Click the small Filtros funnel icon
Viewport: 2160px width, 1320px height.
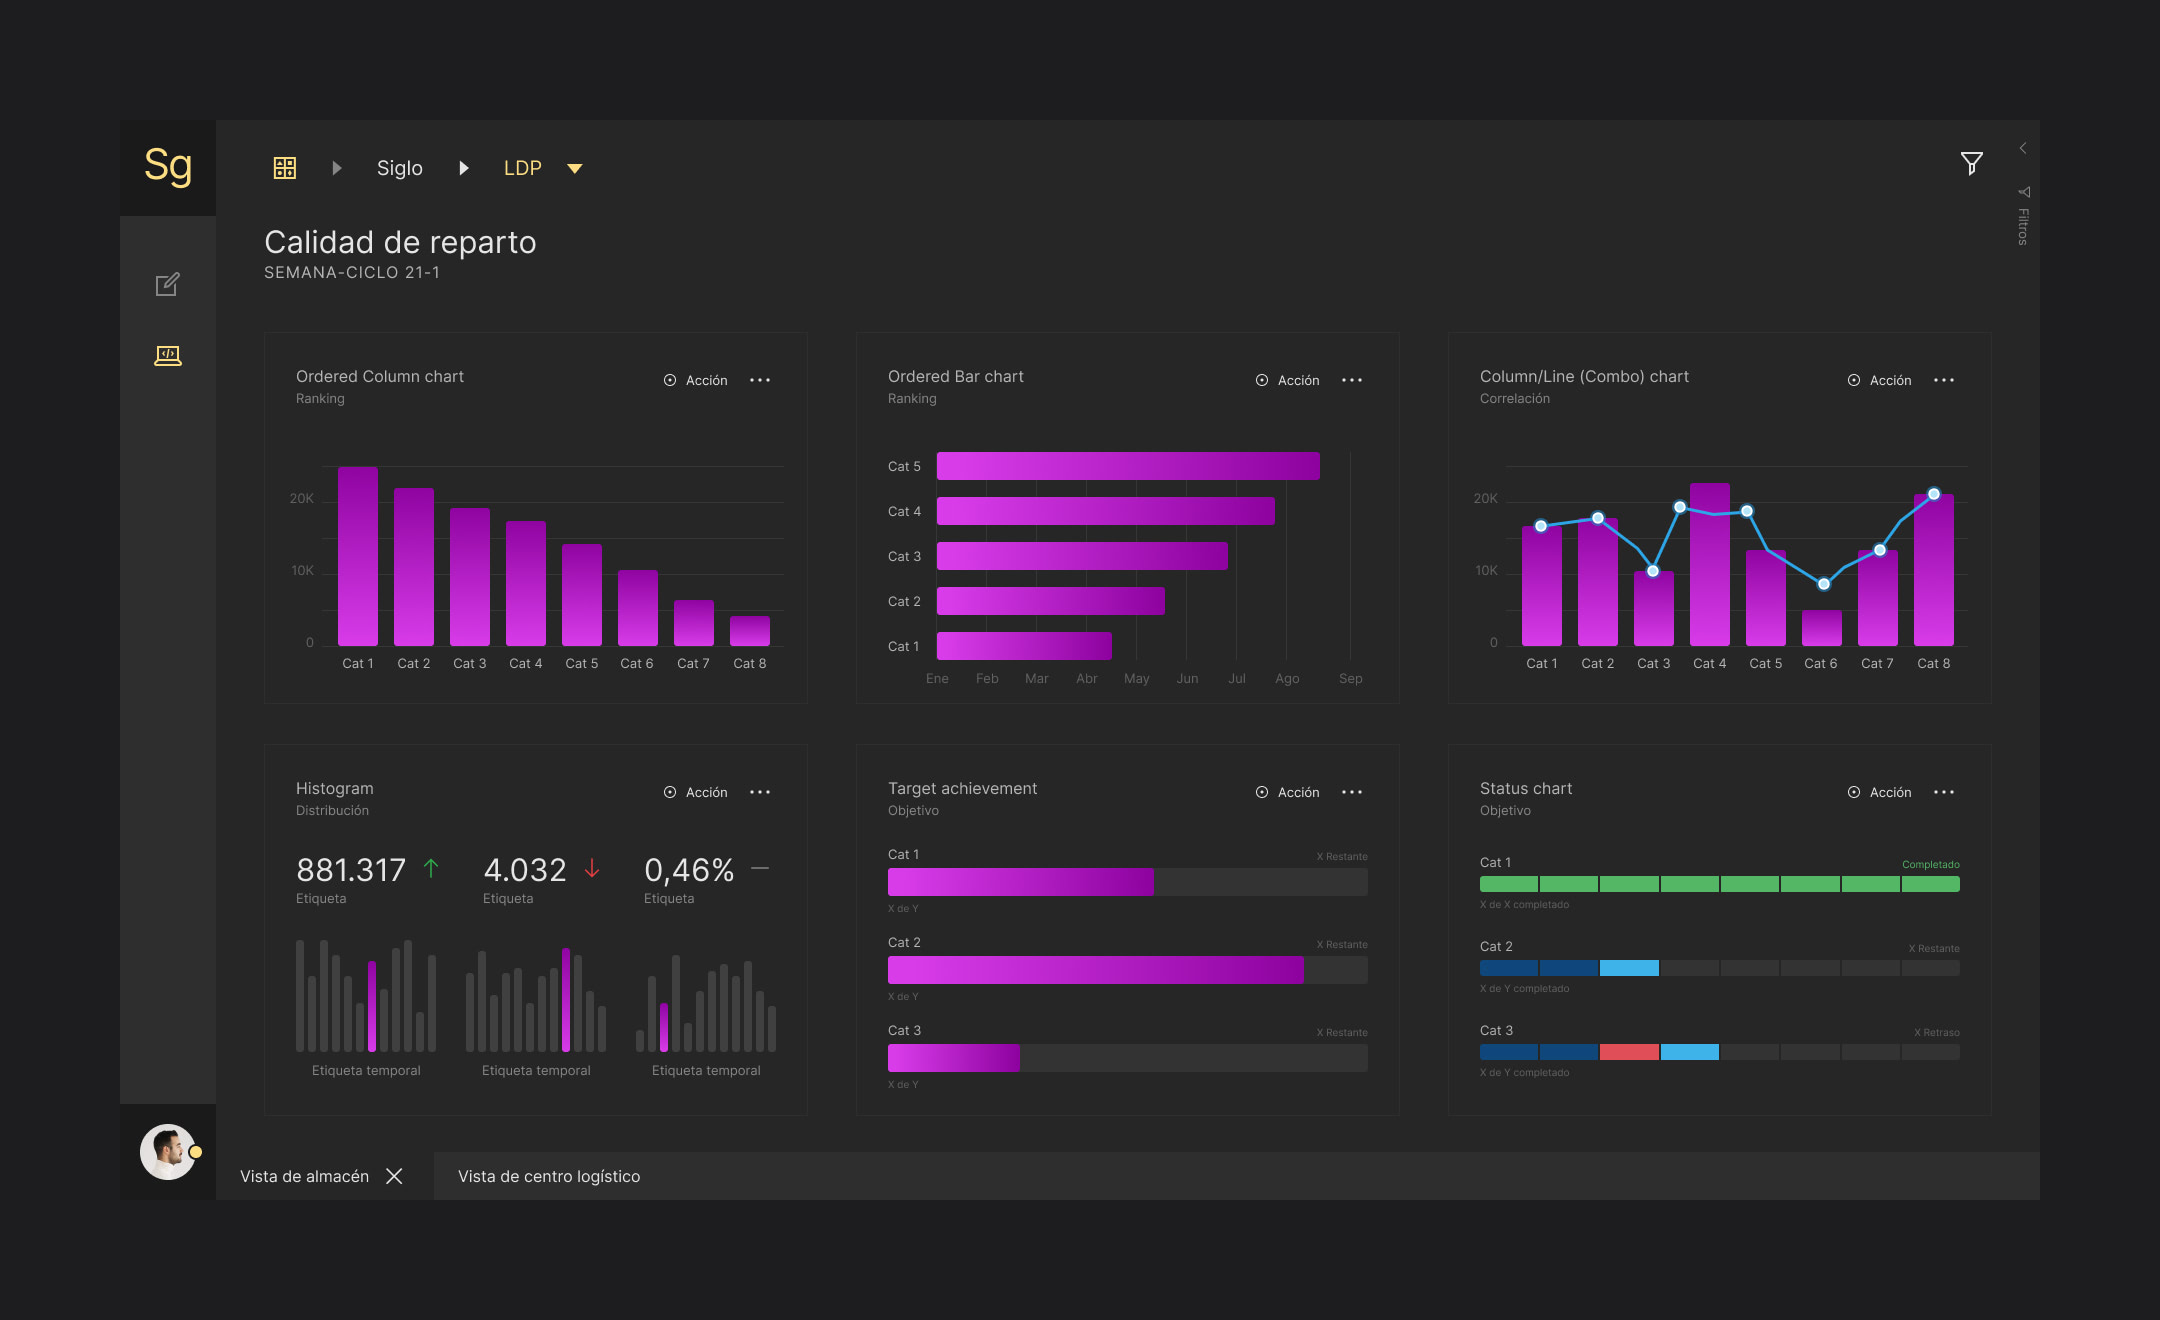point(2023,192)
